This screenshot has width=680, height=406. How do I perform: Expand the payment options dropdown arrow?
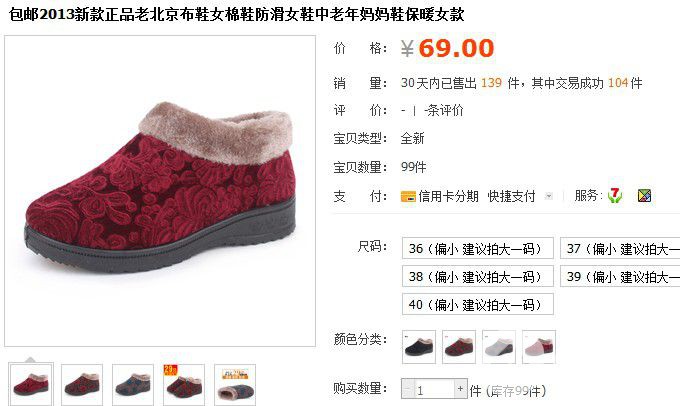pos(549,196)
